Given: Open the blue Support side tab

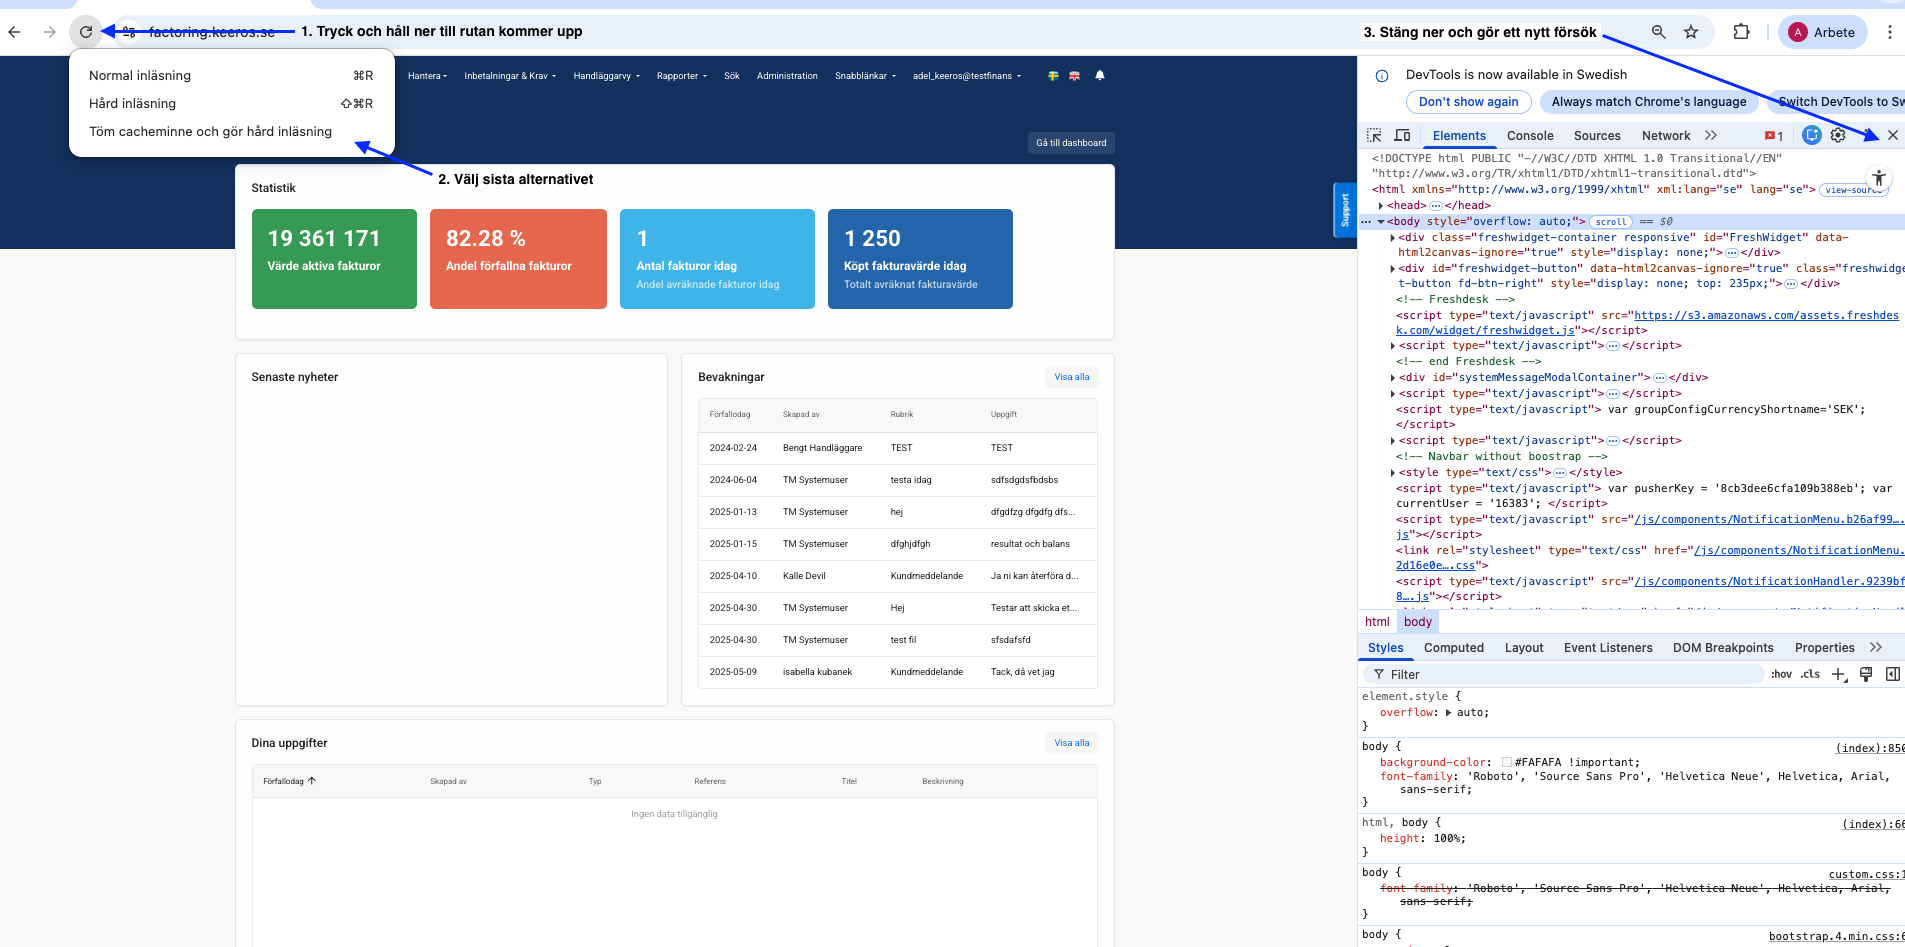Looking at the screenshot, I should click(1344, 210).
